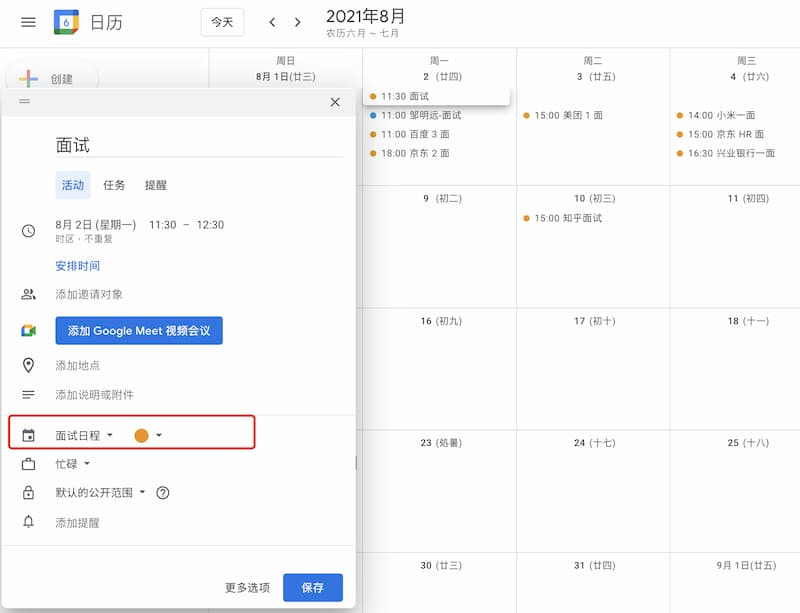Switch to the 提醒 tab
The width and height of the screenshot is (800, 613).
156,185
